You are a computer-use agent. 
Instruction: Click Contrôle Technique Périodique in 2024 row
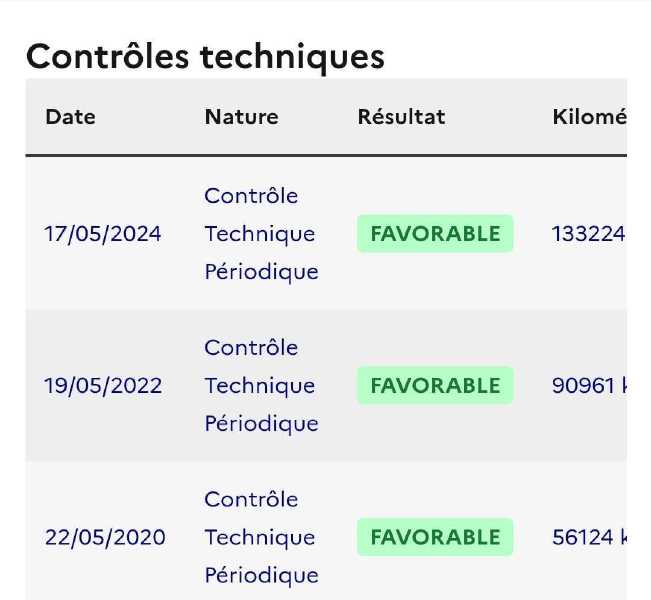click(262, 234)
